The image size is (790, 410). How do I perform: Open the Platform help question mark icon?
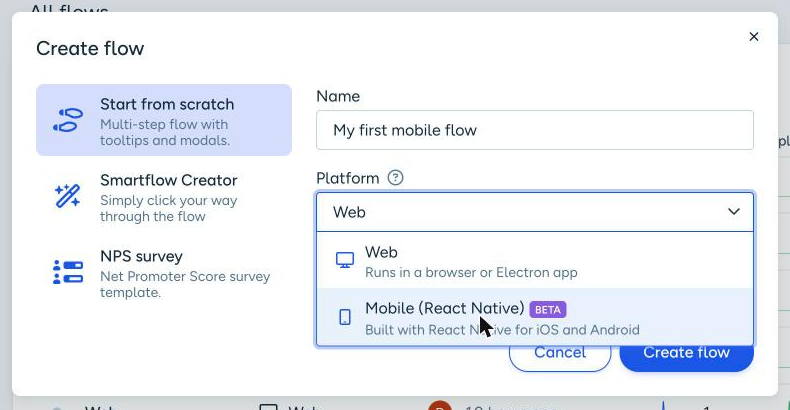tap(396, 178)
